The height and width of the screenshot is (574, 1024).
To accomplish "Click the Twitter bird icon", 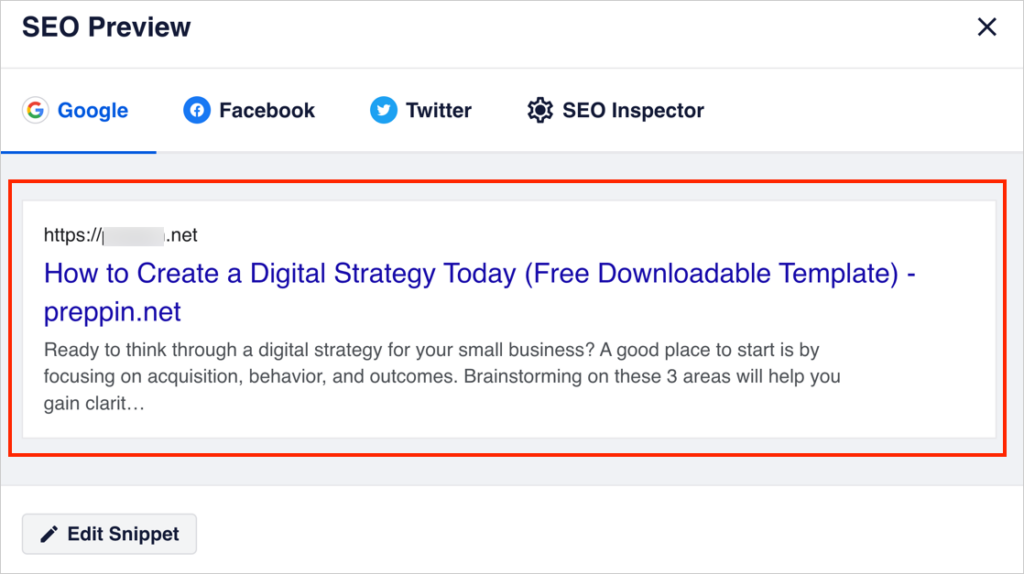I will tap(383, 110).
